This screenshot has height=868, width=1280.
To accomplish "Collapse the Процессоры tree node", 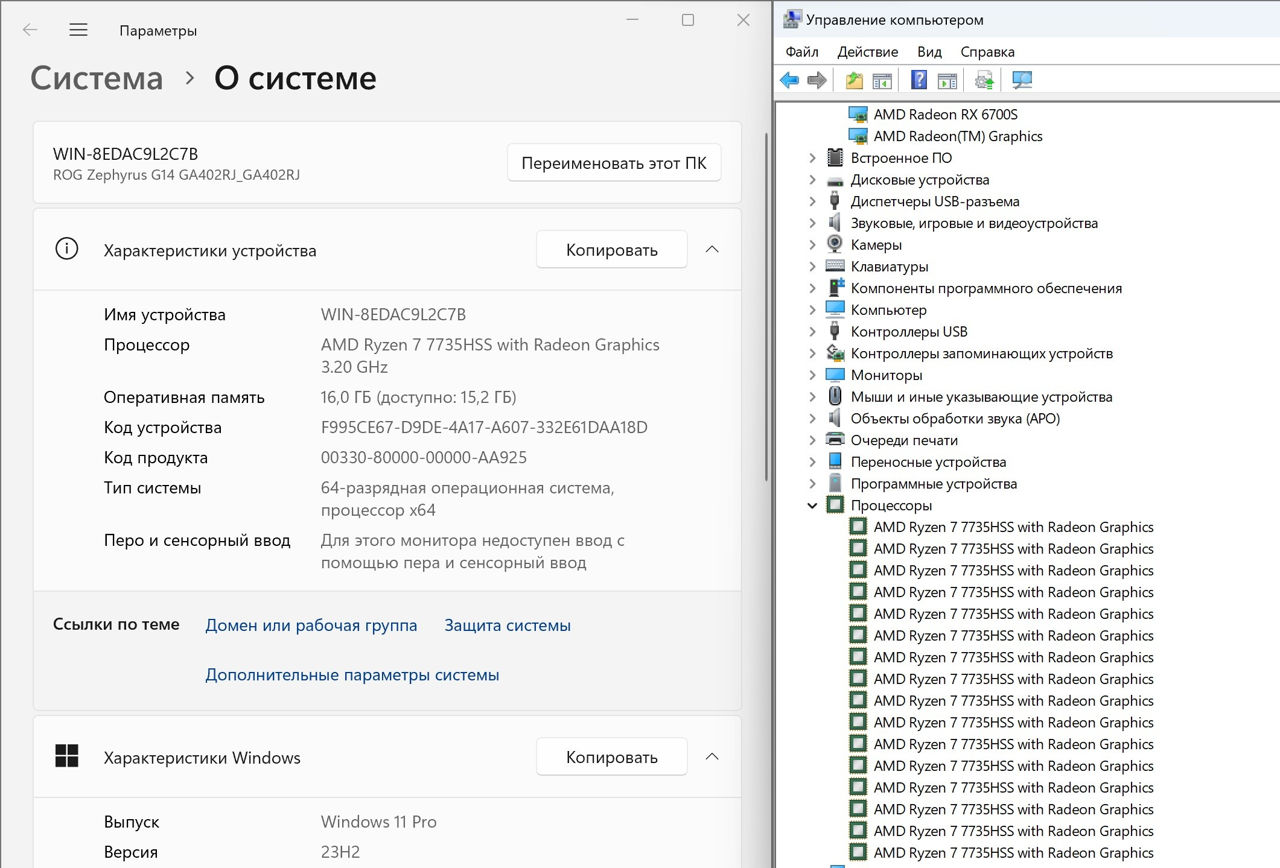I will (812, 506).
